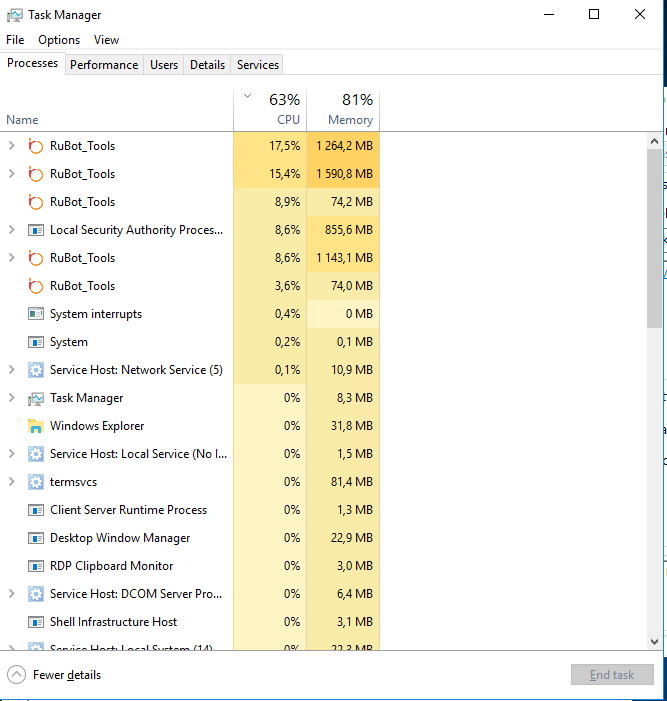
Task: Switch to the Performance tab
Action: point(104,65)
